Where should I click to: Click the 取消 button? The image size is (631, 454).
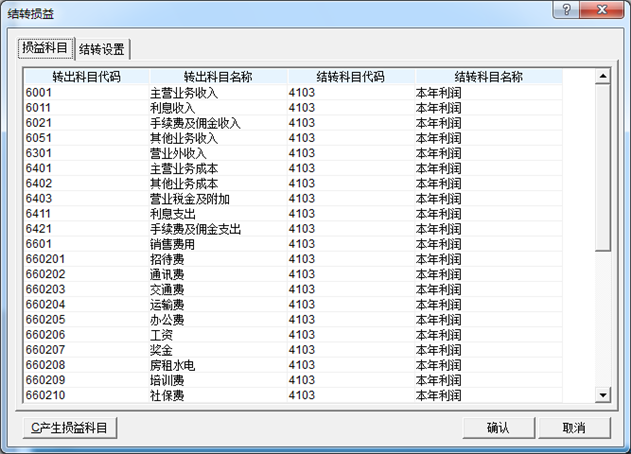(573, 427)
